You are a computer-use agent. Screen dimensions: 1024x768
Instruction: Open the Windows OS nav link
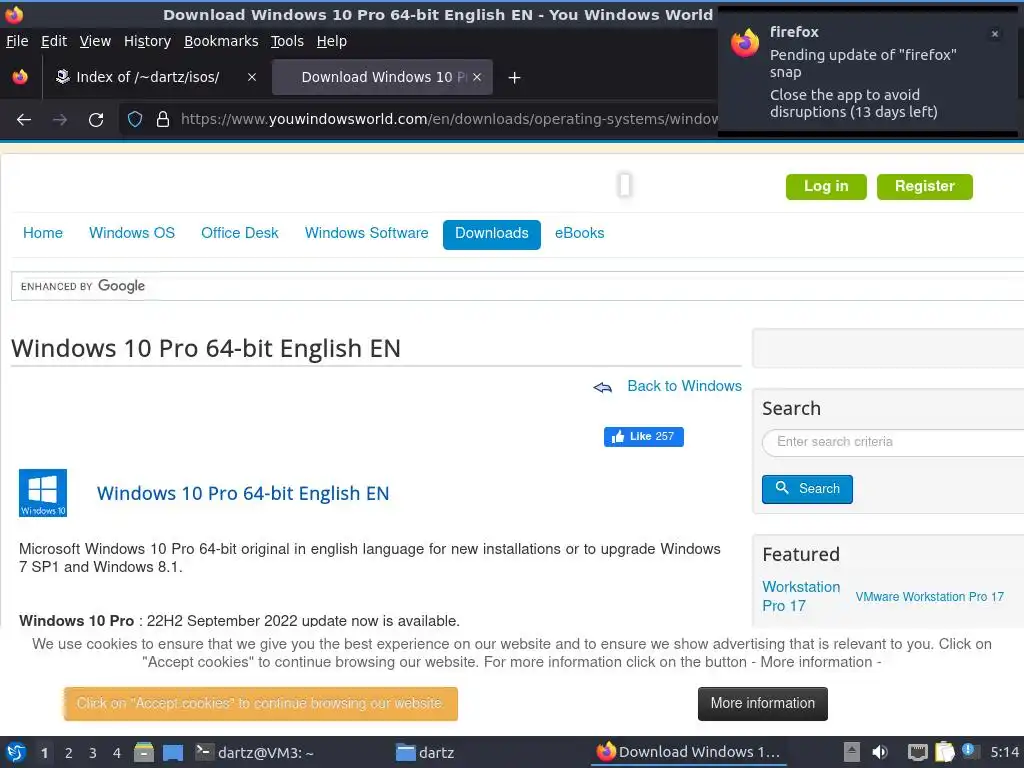[132, 233]
